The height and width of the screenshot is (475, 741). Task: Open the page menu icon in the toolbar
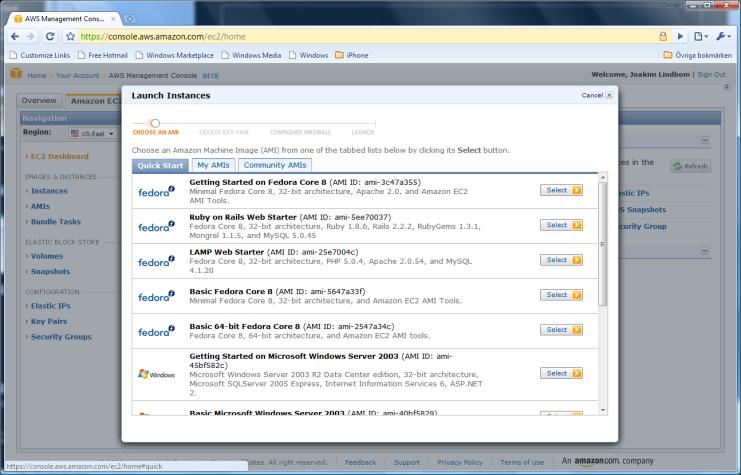pos(700,36)
